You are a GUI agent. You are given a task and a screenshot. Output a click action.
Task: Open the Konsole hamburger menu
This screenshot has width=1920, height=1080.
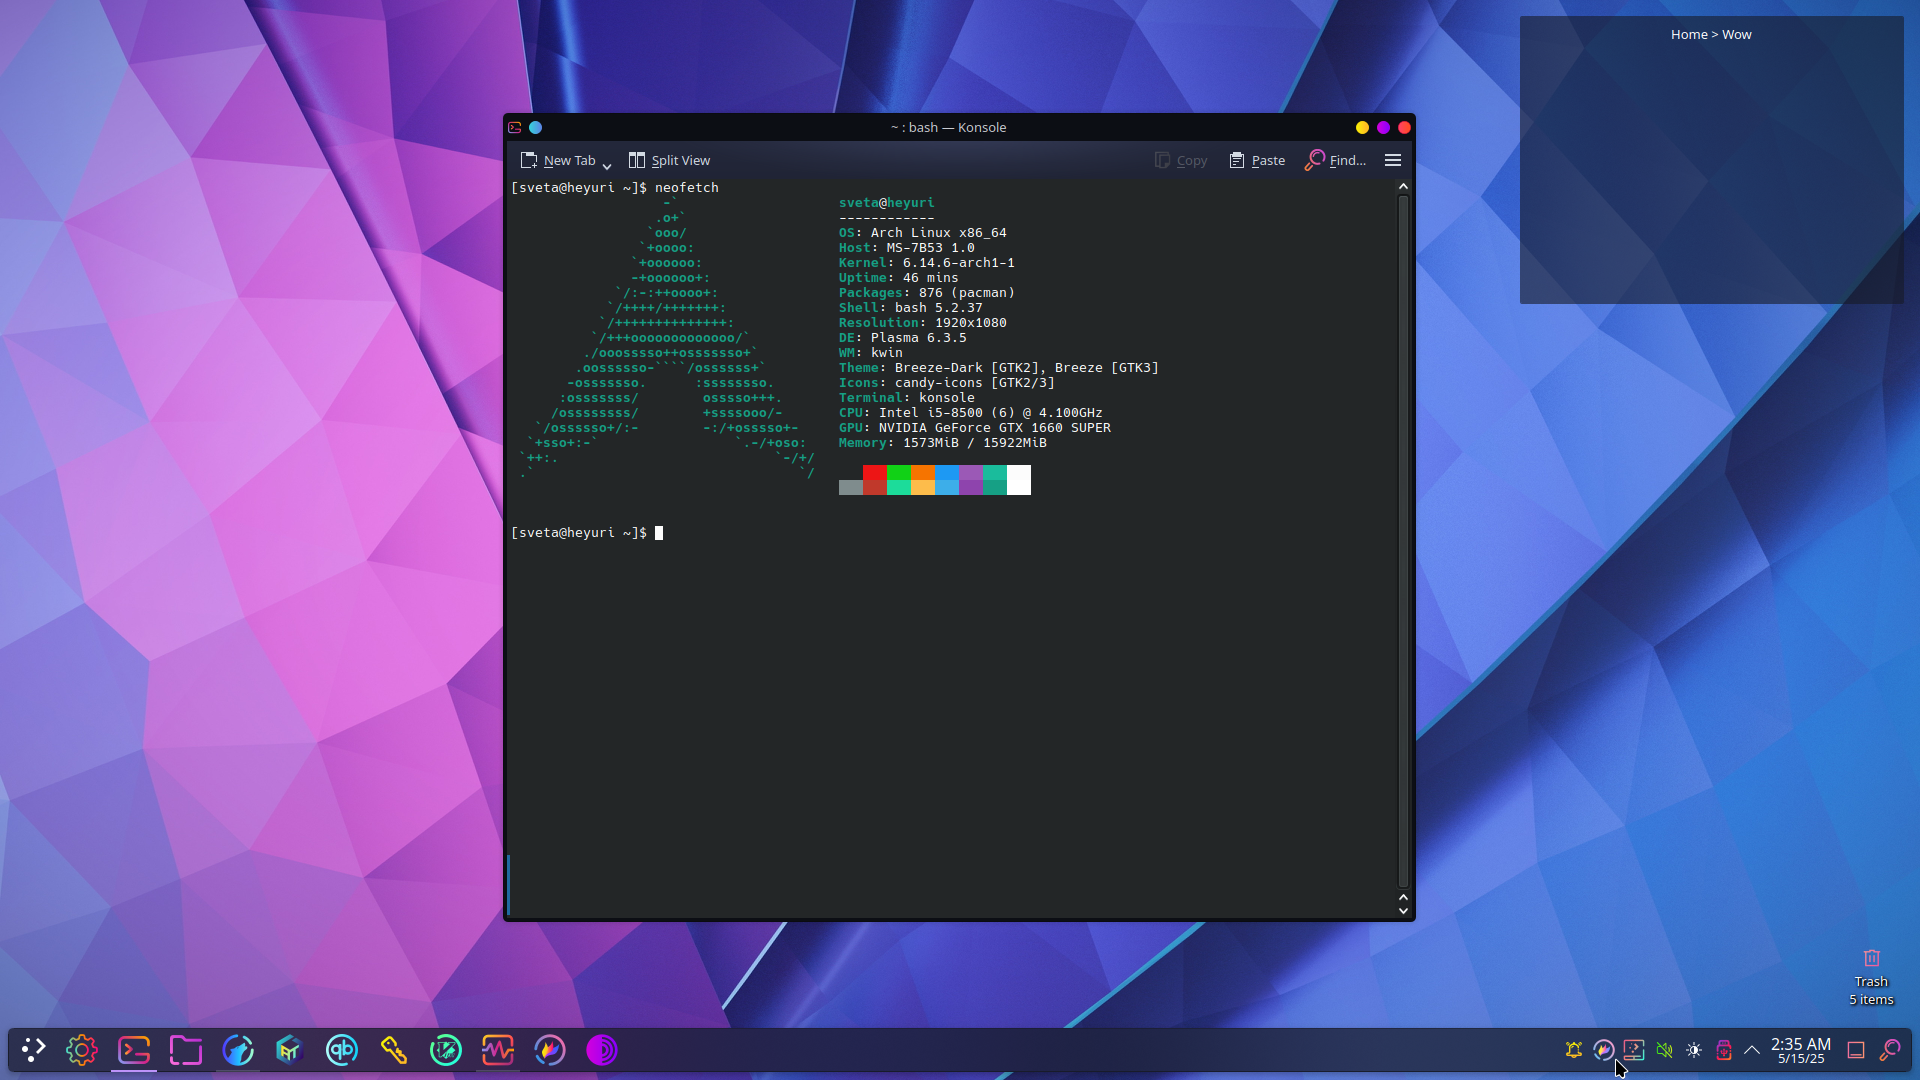click(x=1393, y=160)
